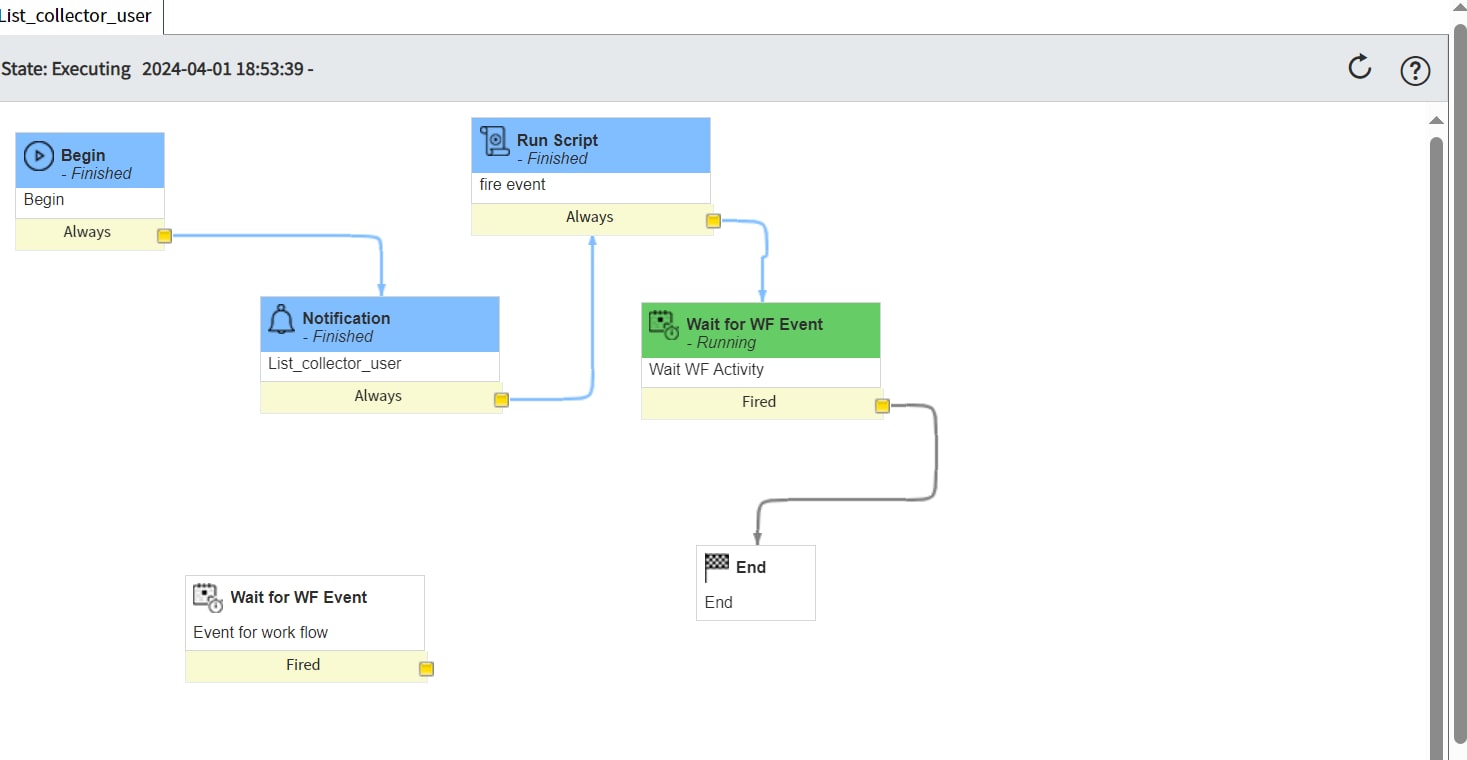Click the Always transition label on Notification
The width and height of the screenshot is (1467, 760).
click(x=378, y=396)
